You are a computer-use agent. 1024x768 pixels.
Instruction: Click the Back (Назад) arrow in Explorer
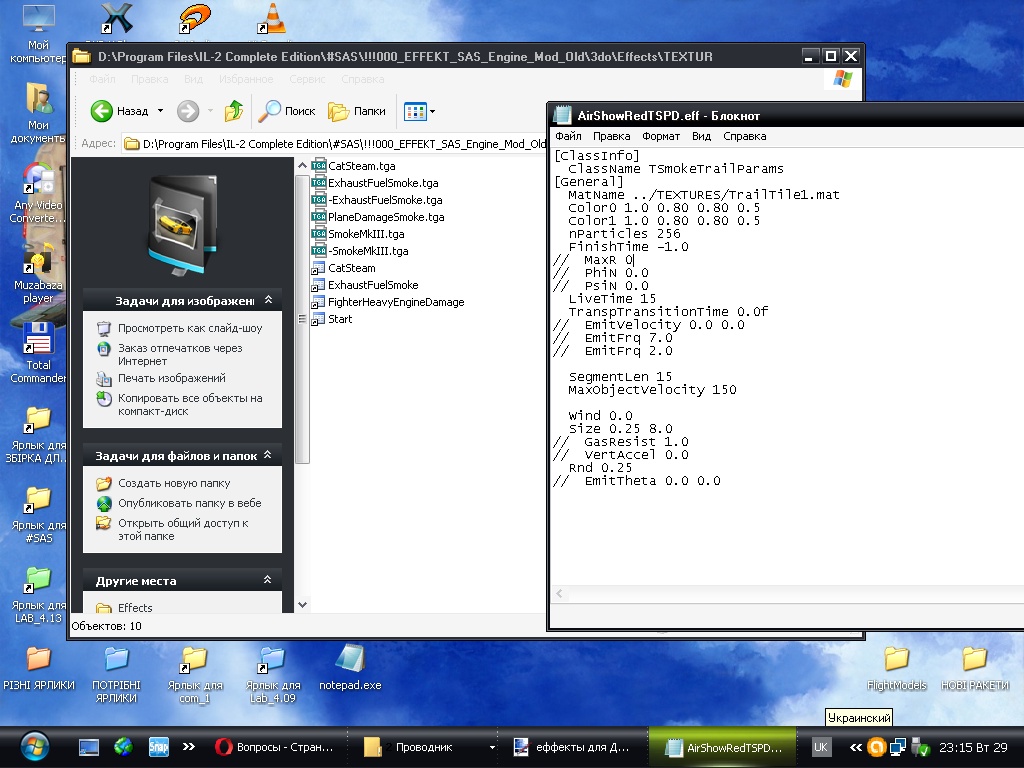click(x=103, y=111)
